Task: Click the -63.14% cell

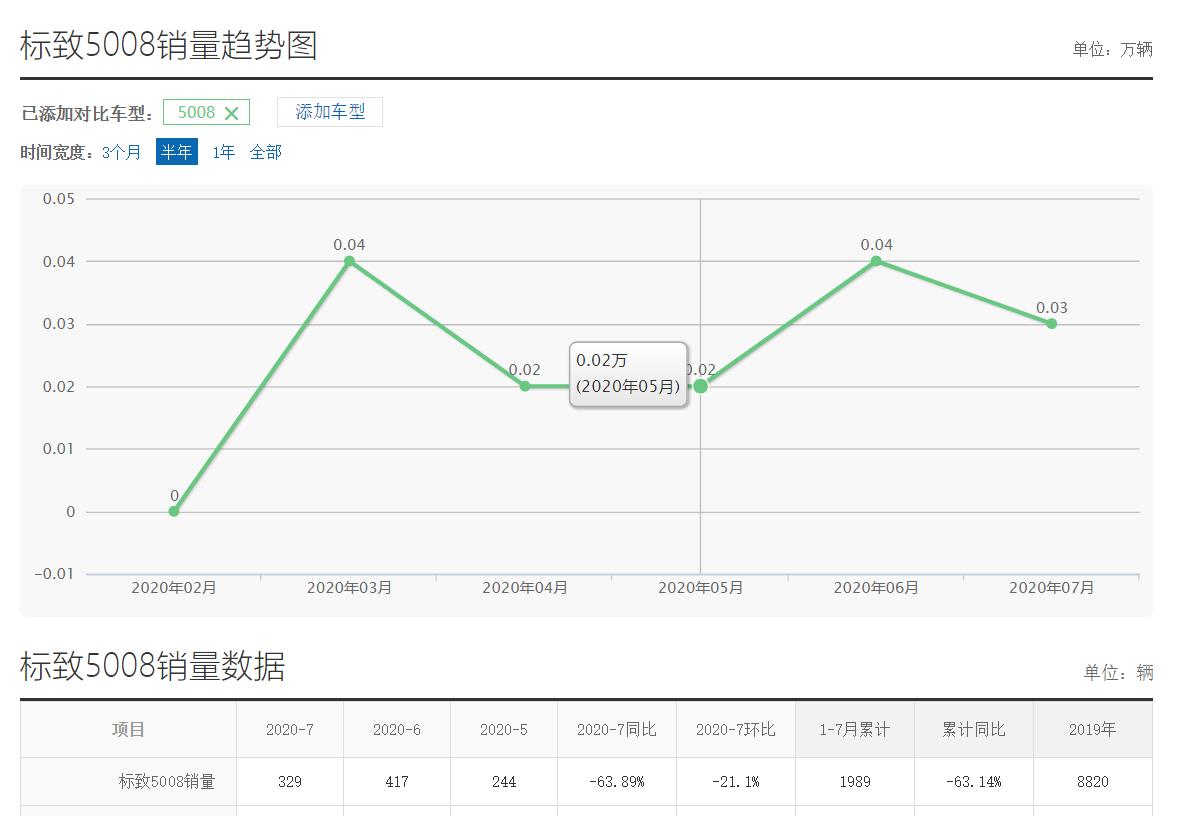Action: click(x=974, y=781)
